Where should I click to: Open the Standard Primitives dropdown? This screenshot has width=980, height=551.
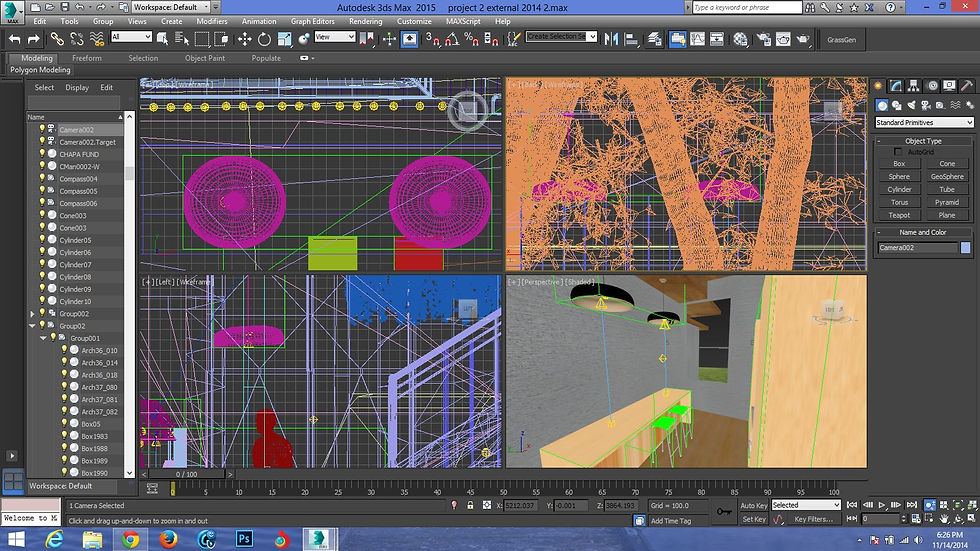[923, 123]
